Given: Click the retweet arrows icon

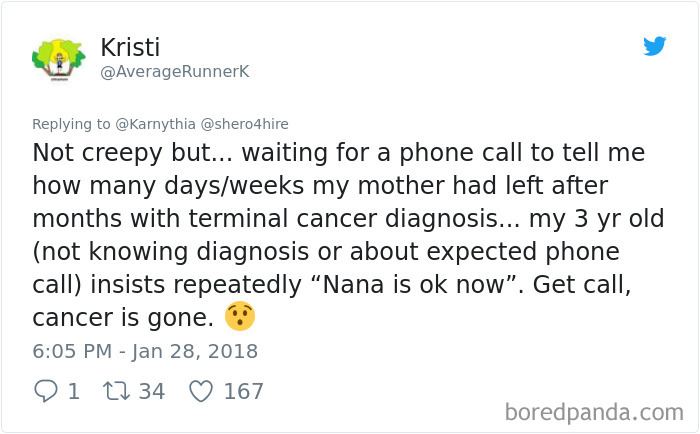Looking at the screenshot, I should point(115,391).
